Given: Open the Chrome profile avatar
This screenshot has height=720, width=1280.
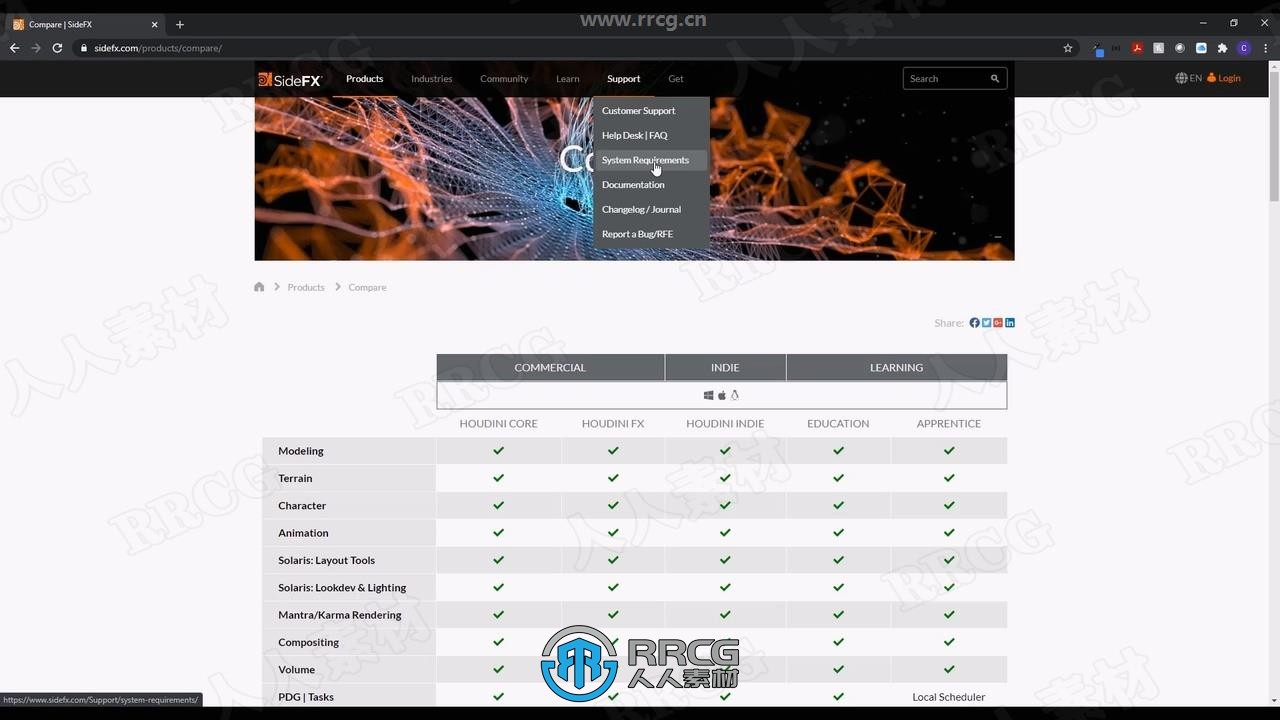Looking at the screenshot, I should [x=1244, y=48].
